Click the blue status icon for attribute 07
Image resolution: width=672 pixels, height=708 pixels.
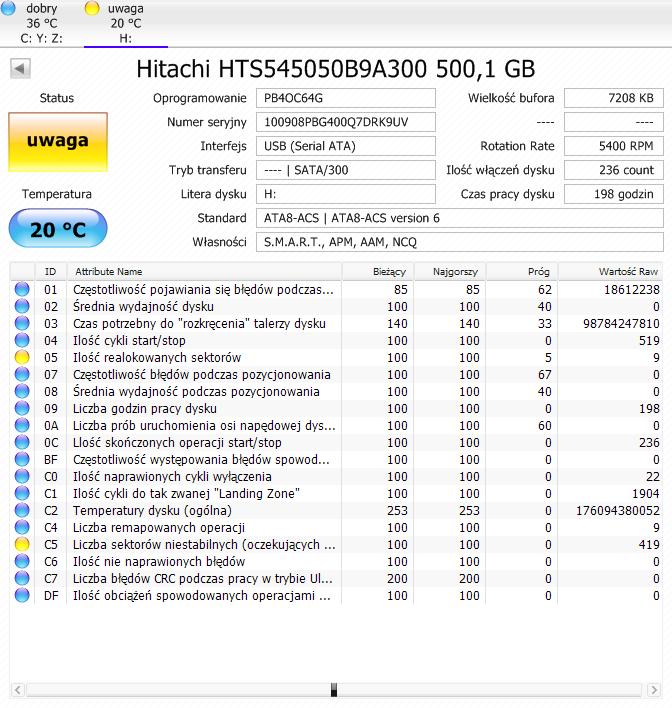[22, 374]
